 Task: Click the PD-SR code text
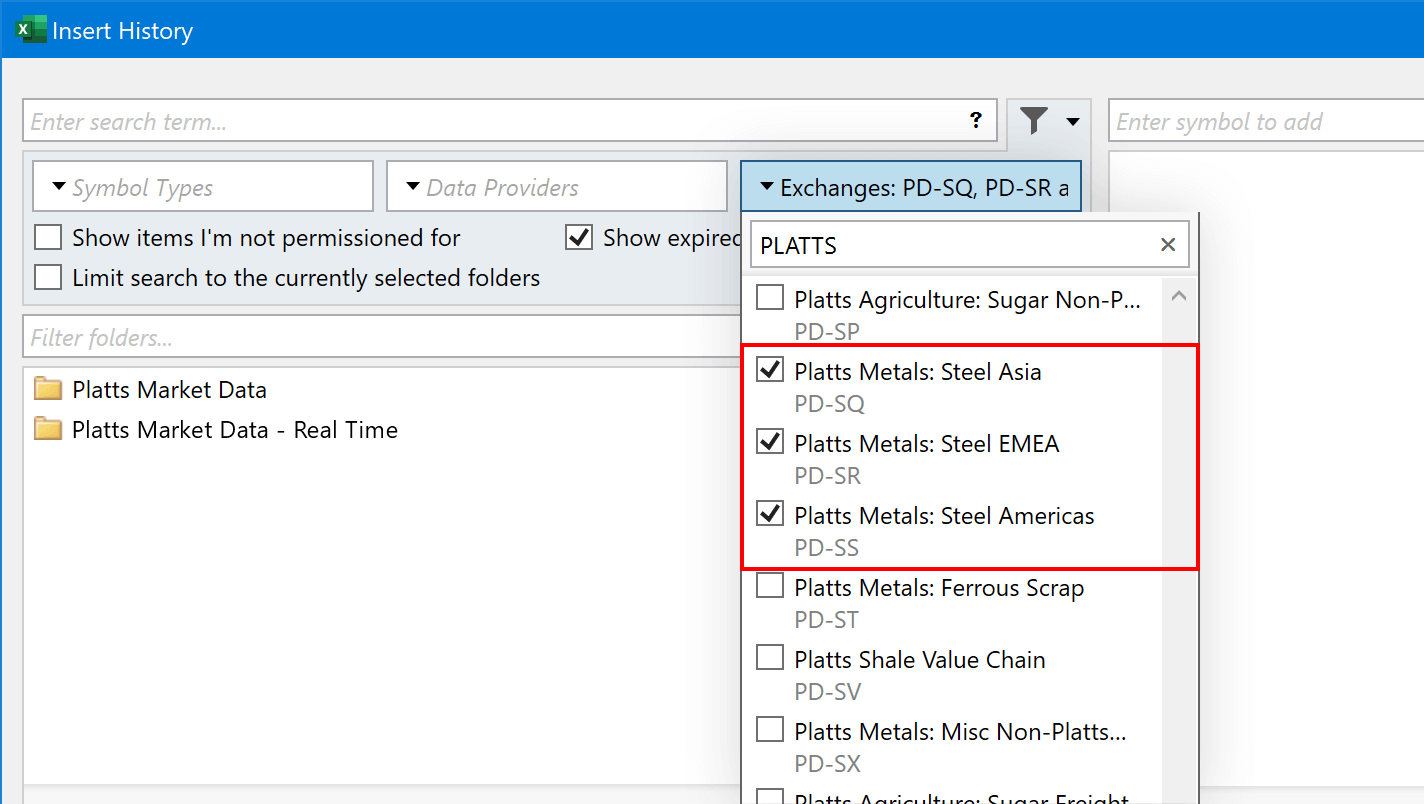pyautogui.click(x=827, y=476)
